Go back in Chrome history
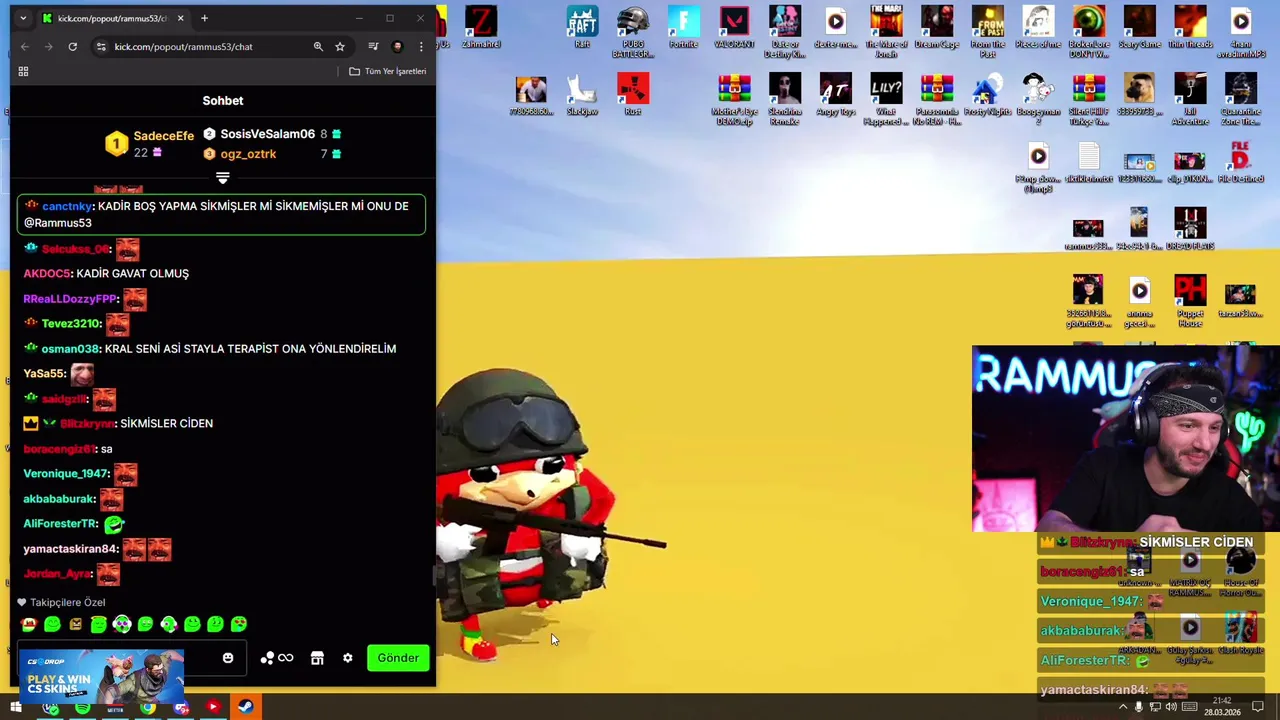 (x=25, y=46)
